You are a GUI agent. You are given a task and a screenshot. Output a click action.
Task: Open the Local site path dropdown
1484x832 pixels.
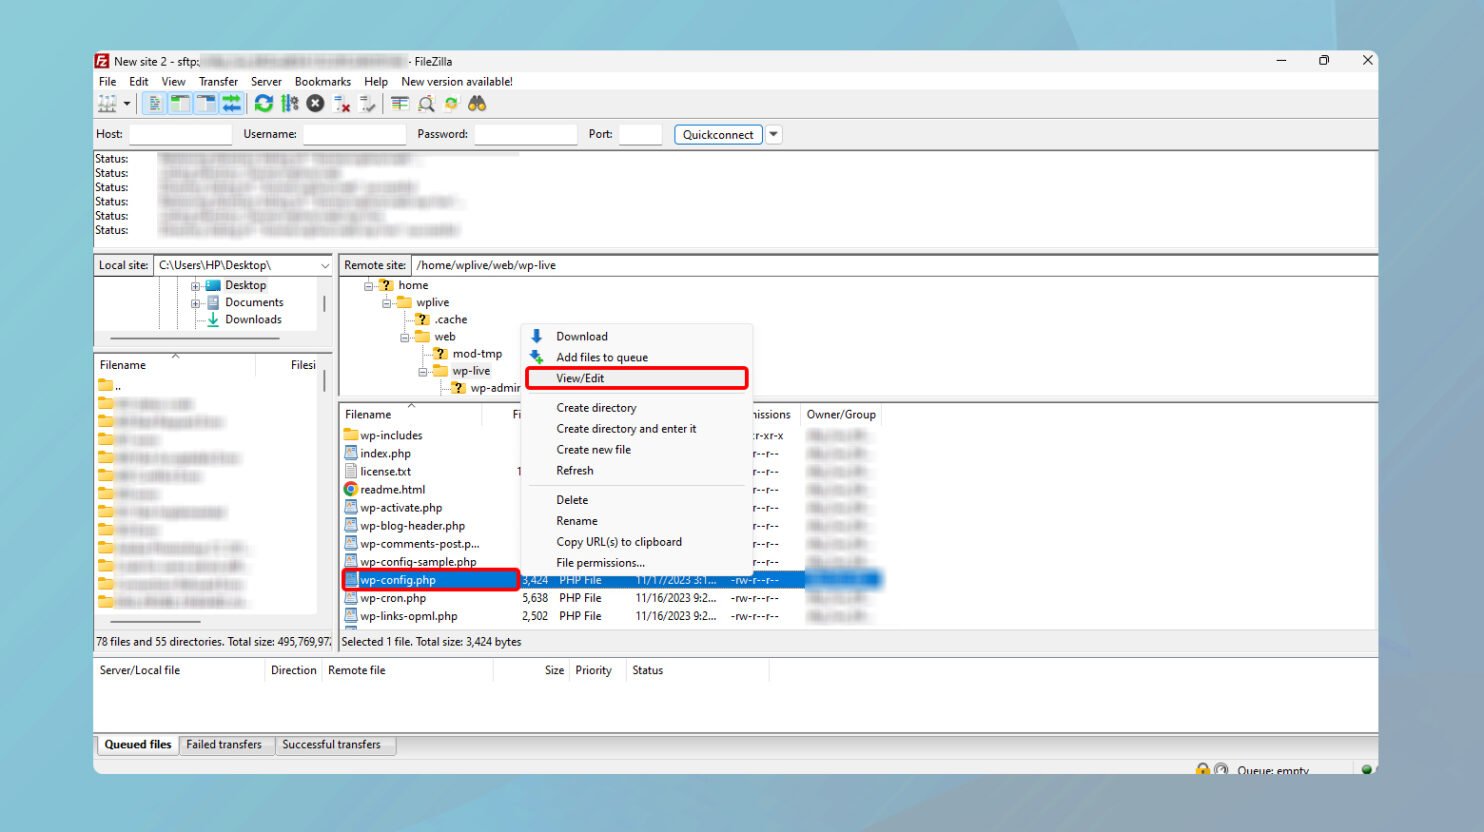323,265
